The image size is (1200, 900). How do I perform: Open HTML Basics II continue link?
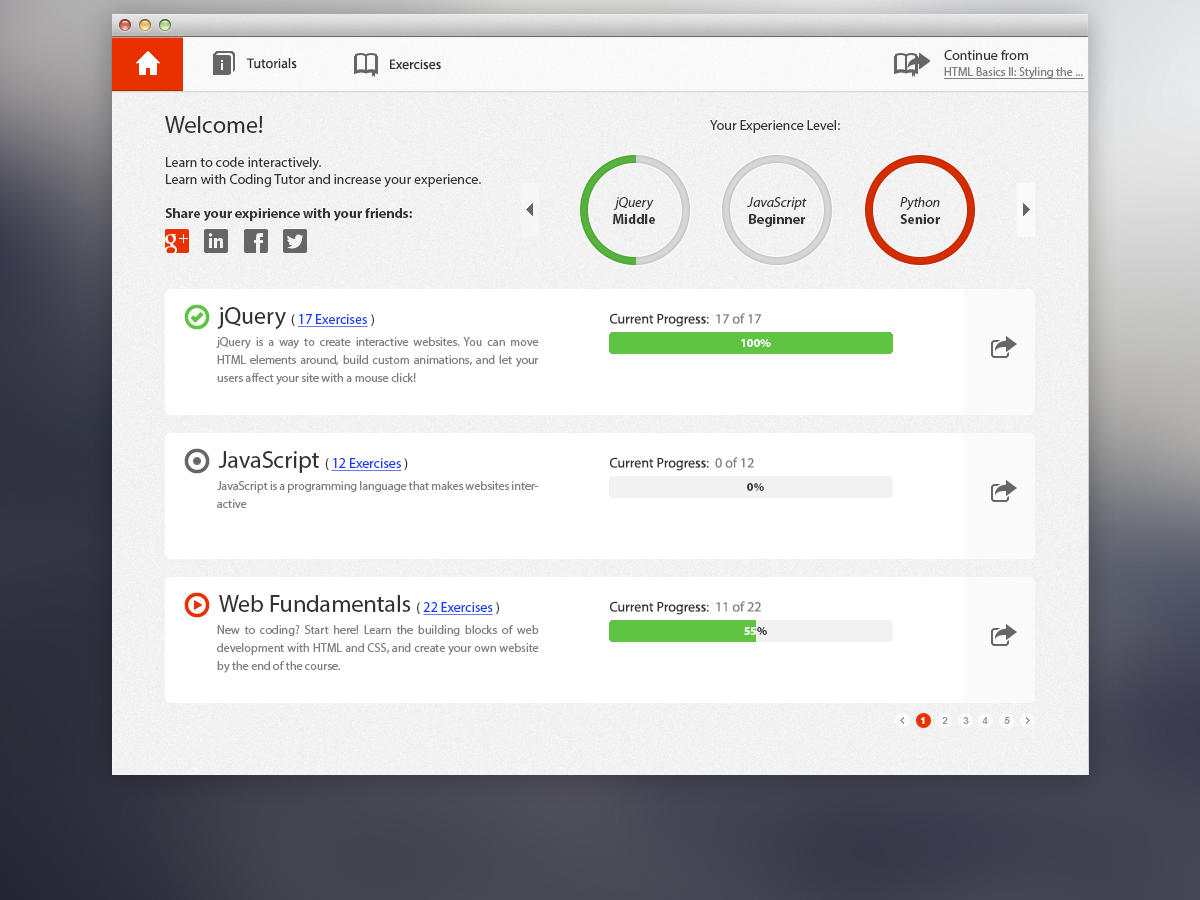(1013, 72)
